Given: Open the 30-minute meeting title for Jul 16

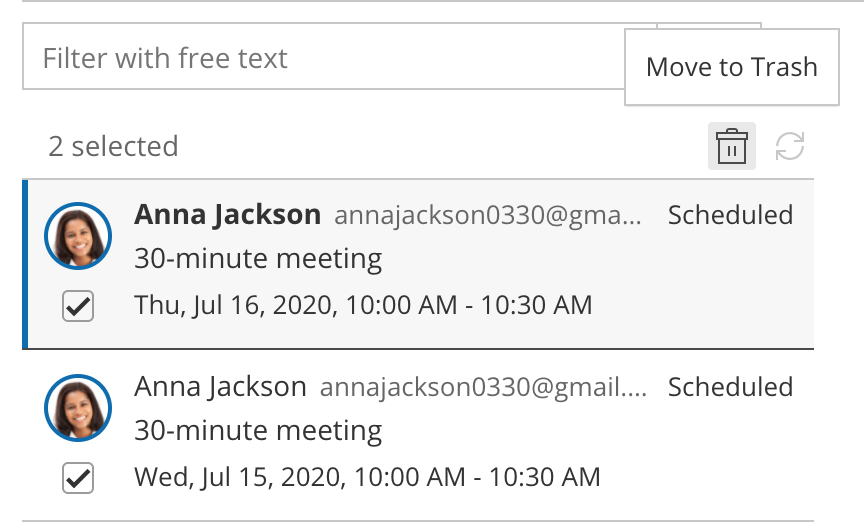Looking at the screenshot, I should [x=258, y=260].
